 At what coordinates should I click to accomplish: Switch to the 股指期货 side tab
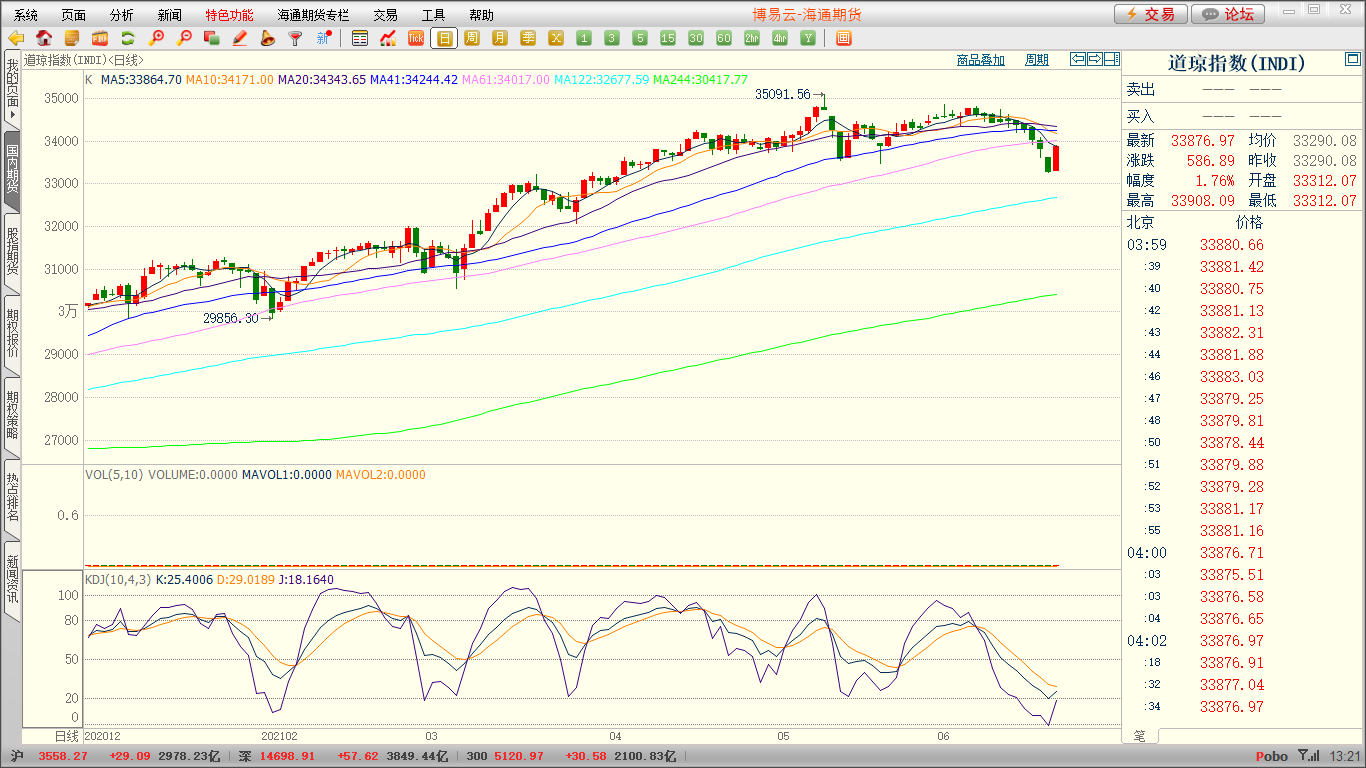tap(12, 252)
